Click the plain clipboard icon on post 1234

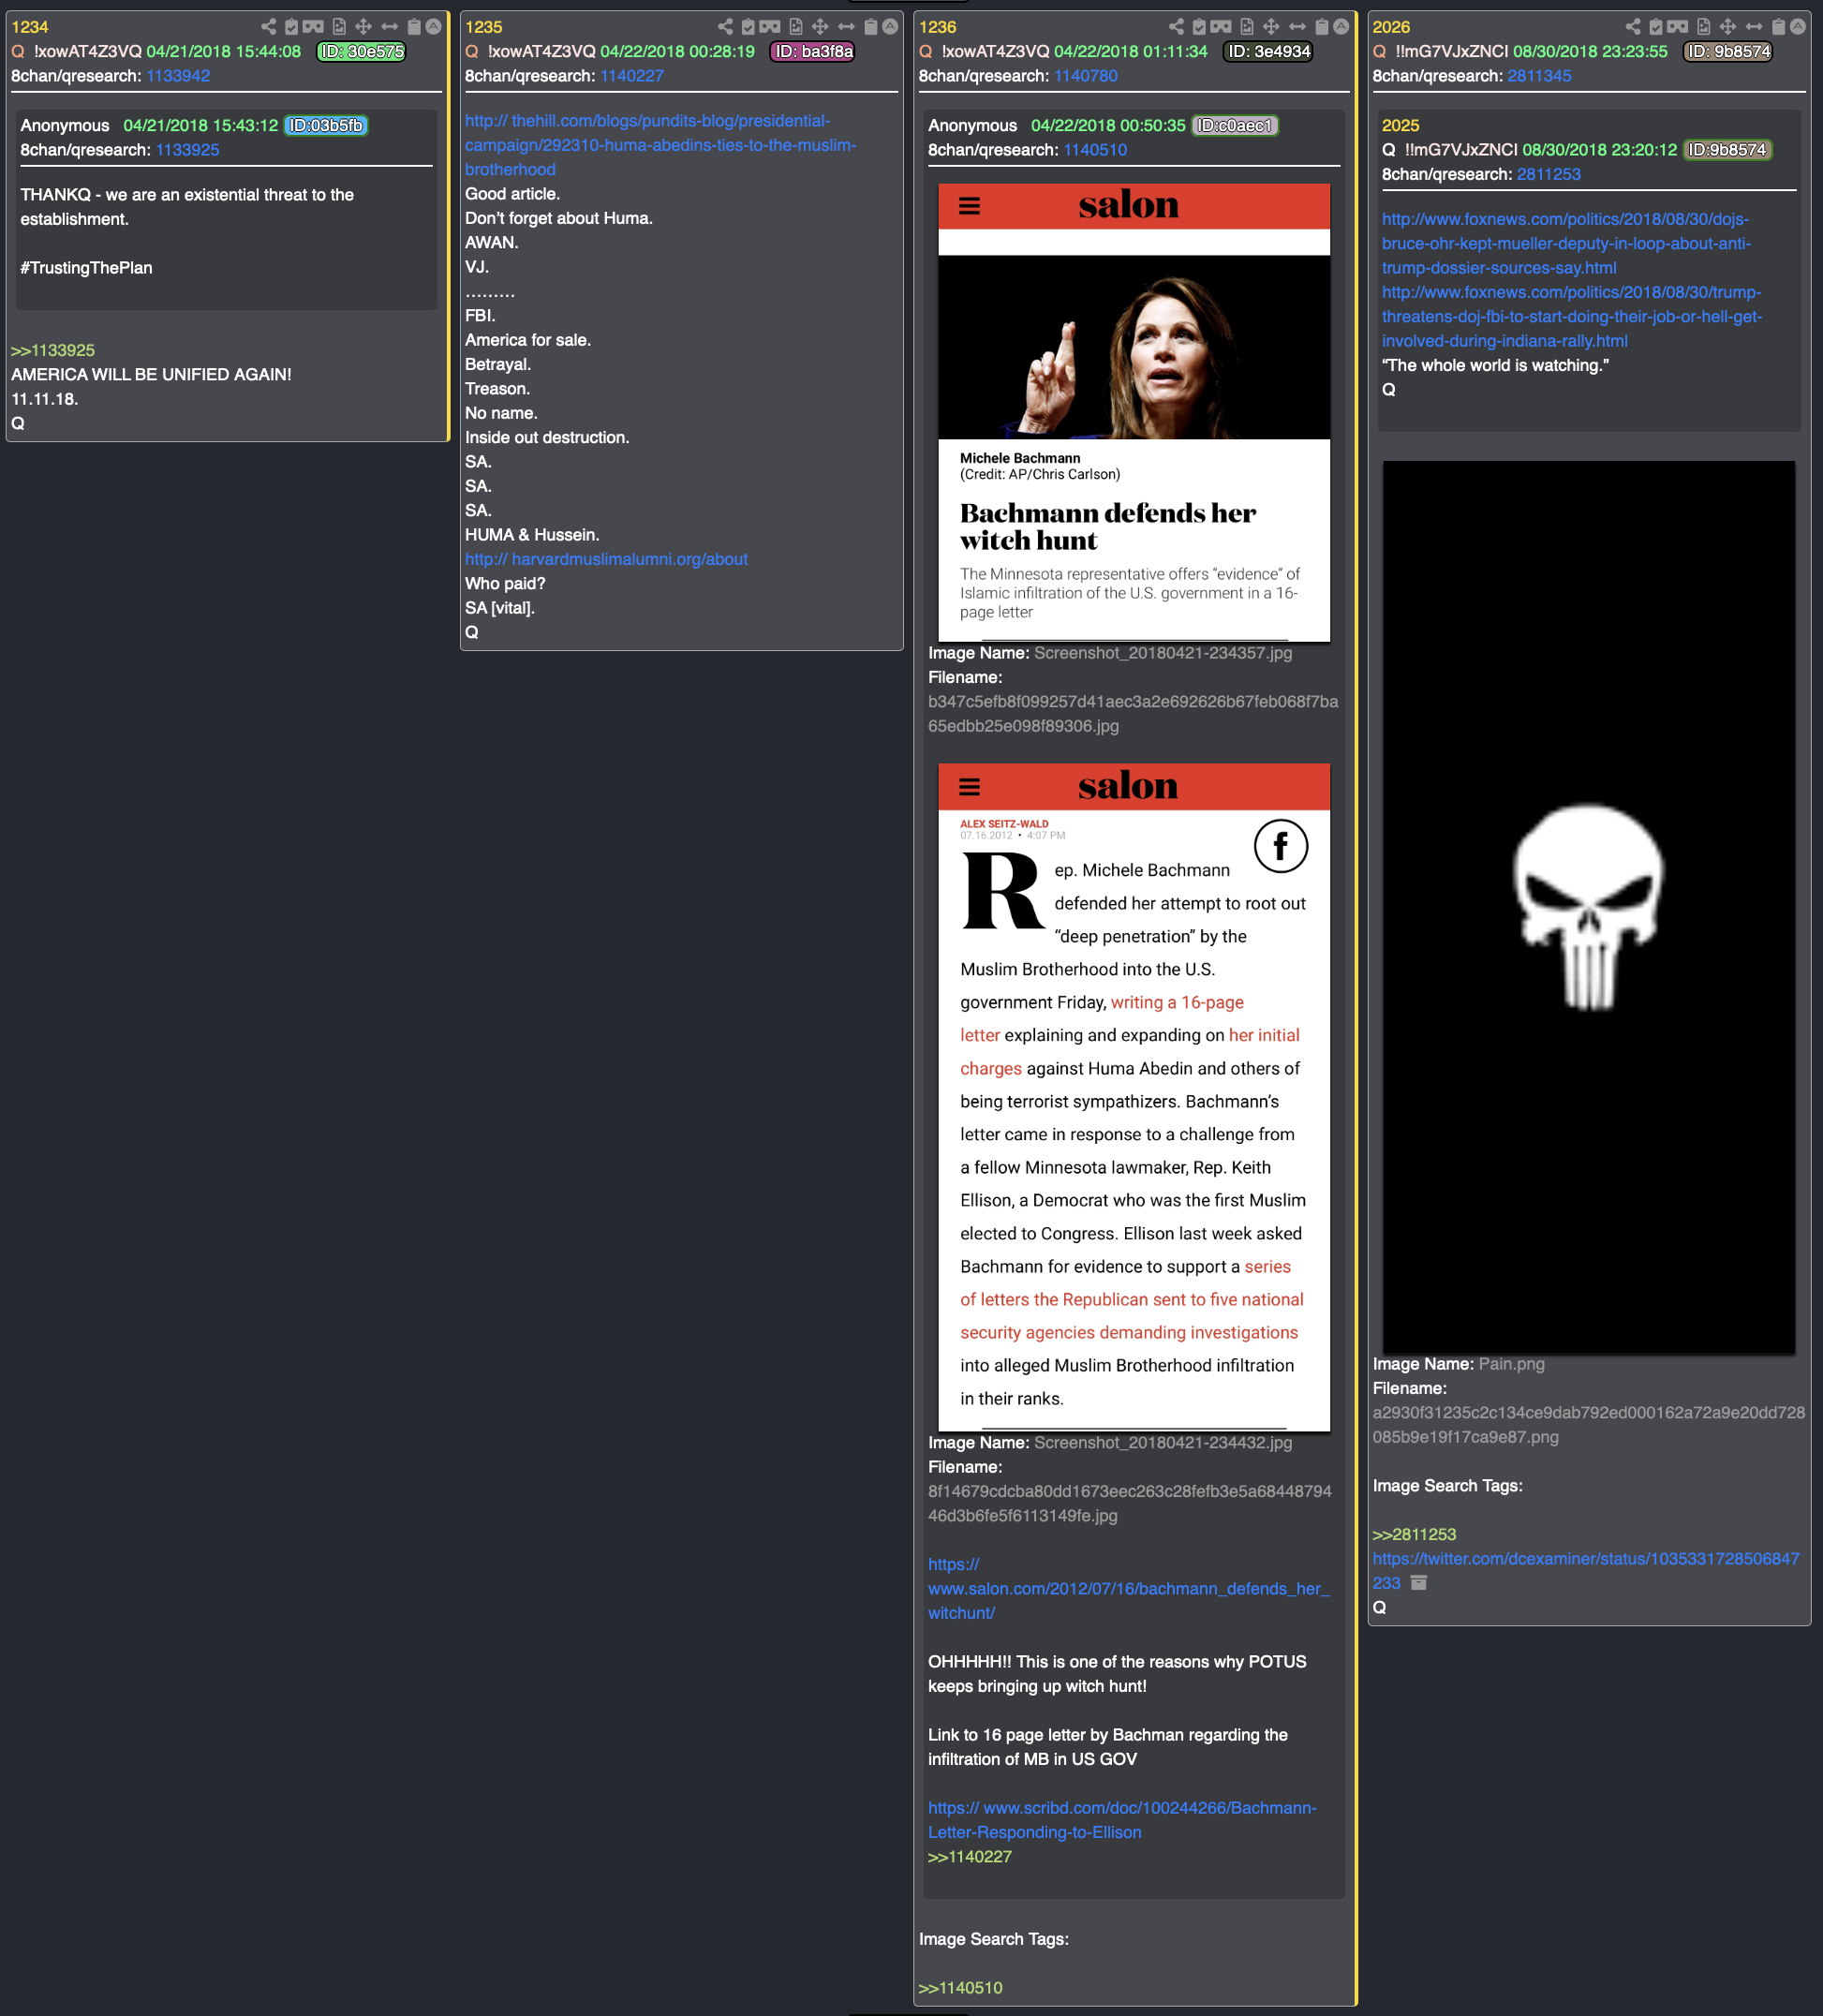click(x=414, y=27)
